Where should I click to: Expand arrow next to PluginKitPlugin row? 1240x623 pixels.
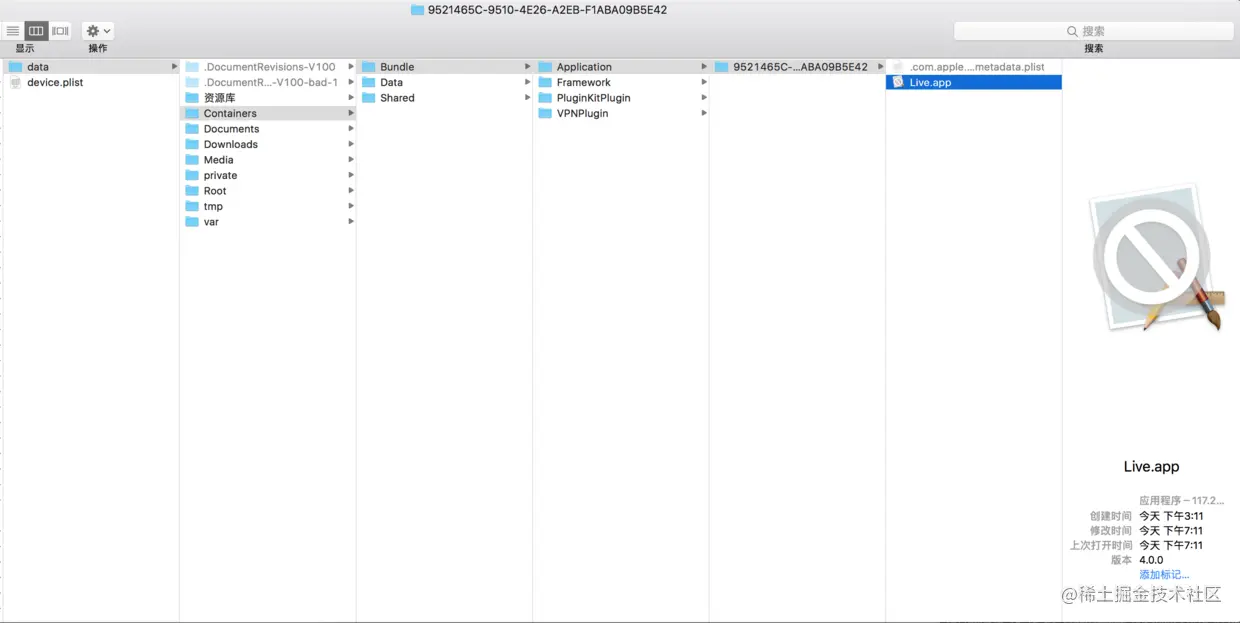pyautogui.click(x=704, y=98)
